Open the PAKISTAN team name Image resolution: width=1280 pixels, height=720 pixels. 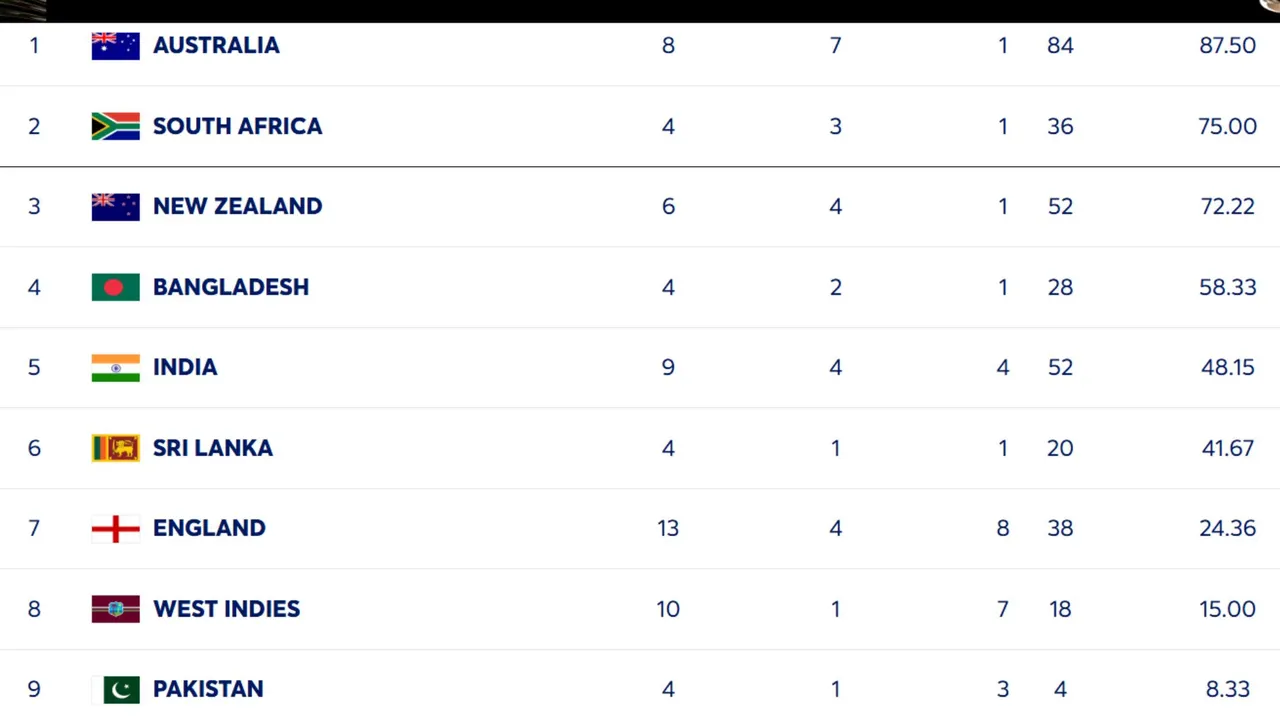208,689
